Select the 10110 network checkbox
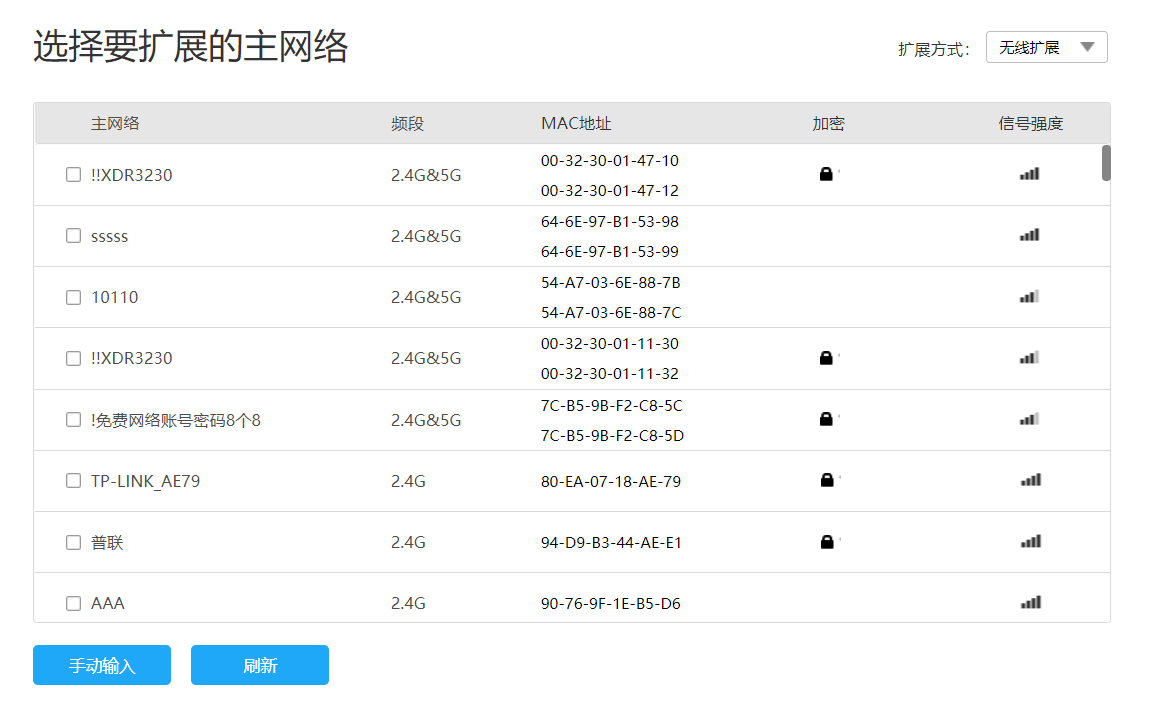The width and height of the screenshot is (1155, 713). (73, 297)
